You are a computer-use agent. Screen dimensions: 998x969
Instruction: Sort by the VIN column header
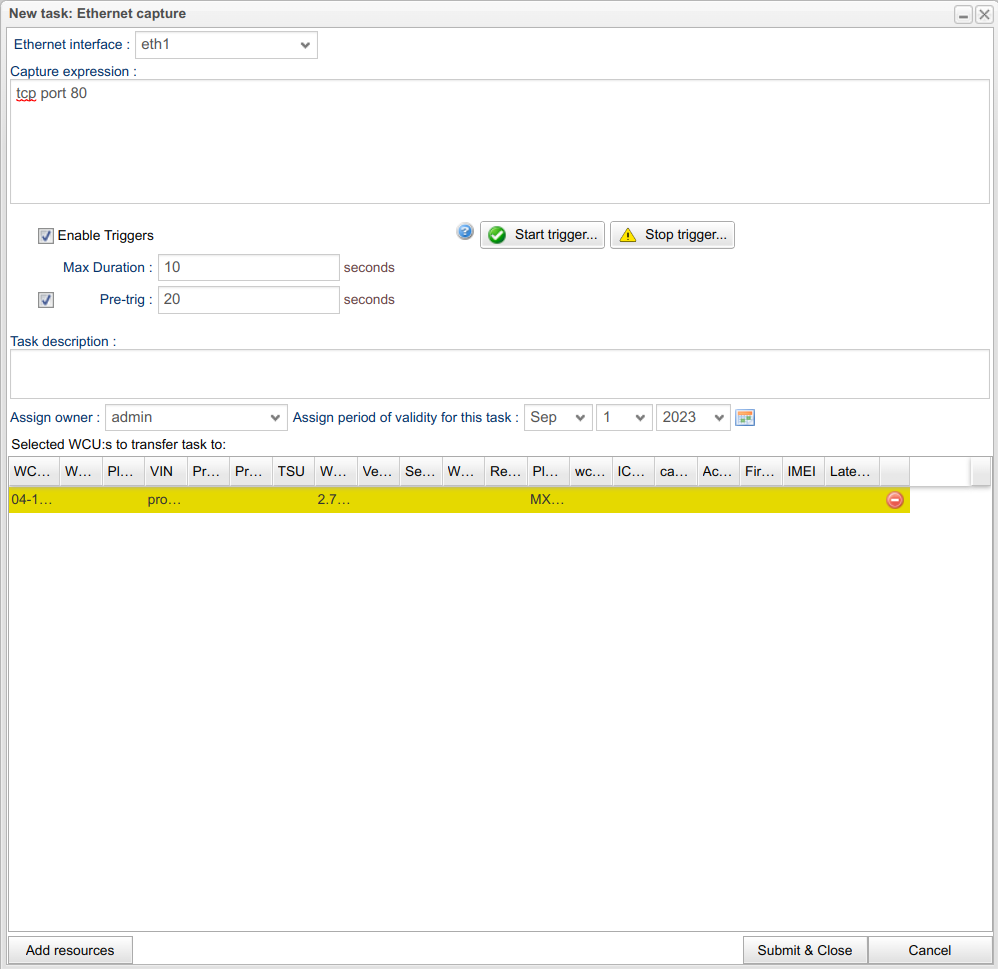[x=165, y=471]
